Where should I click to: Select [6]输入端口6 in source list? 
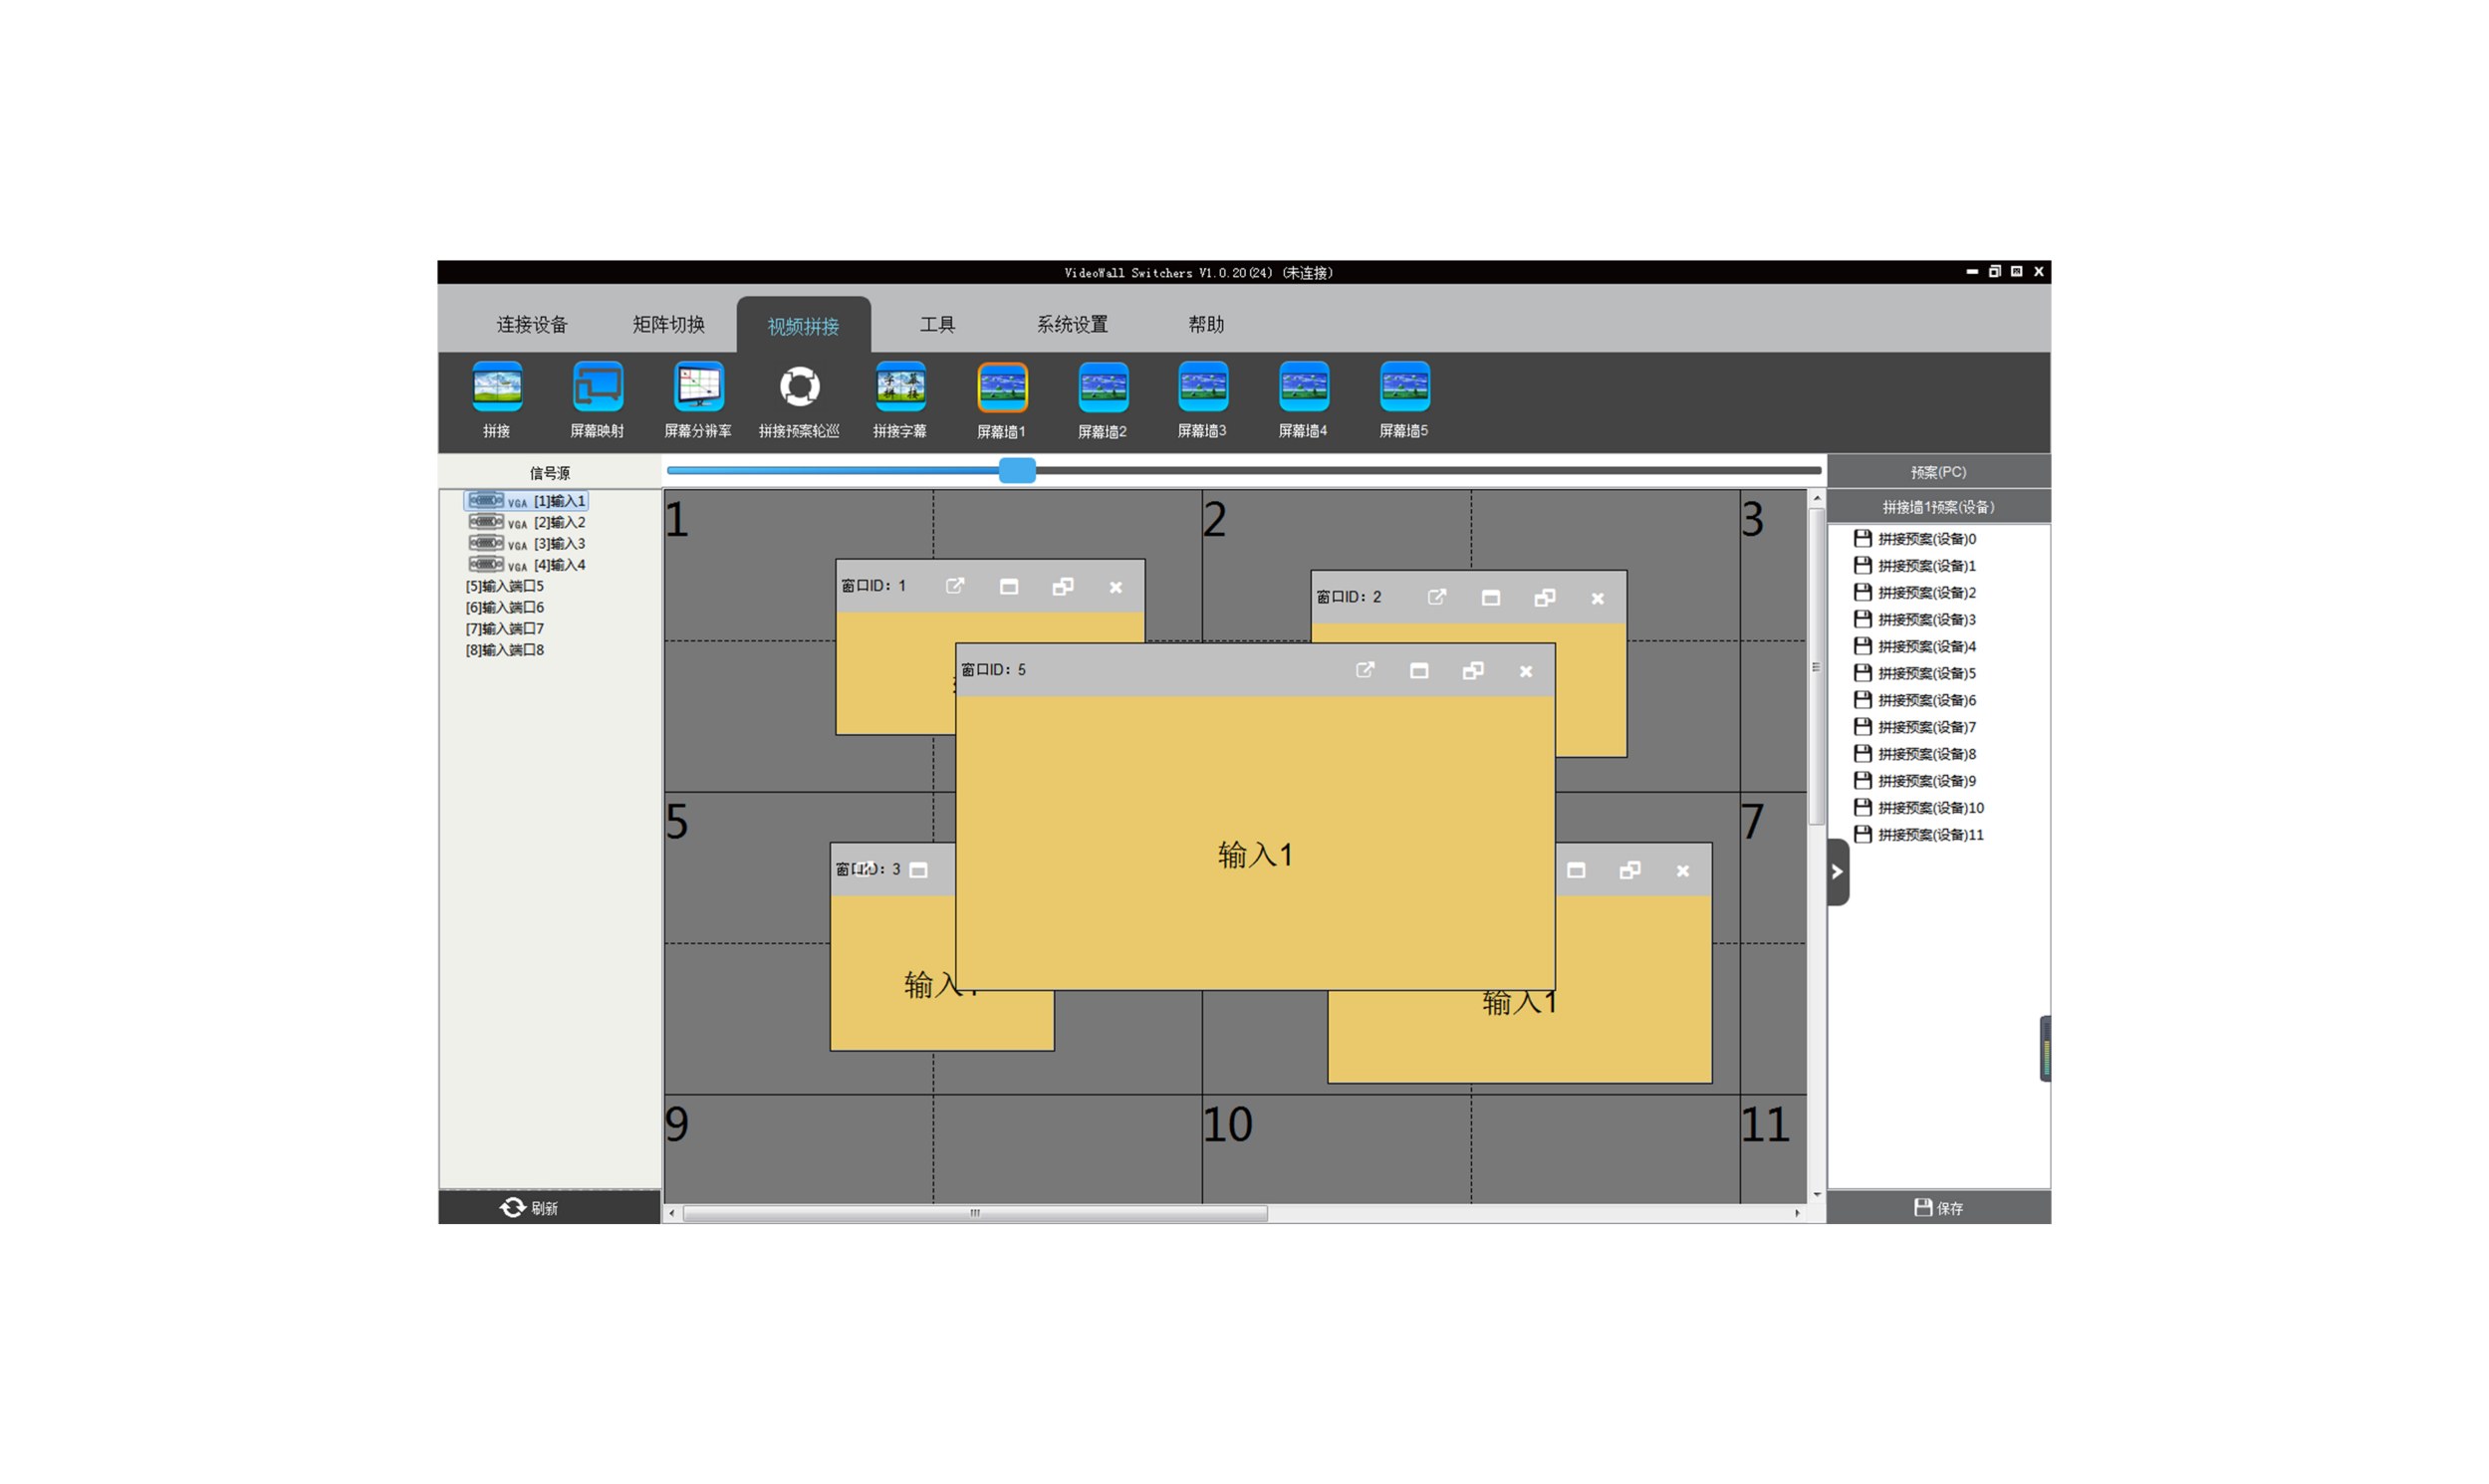505,607
